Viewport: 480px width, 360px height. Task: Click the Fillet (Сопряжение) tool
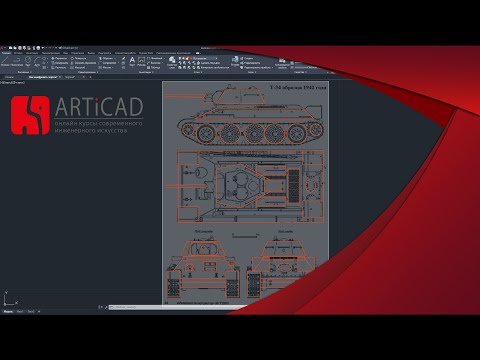point(107,63)
